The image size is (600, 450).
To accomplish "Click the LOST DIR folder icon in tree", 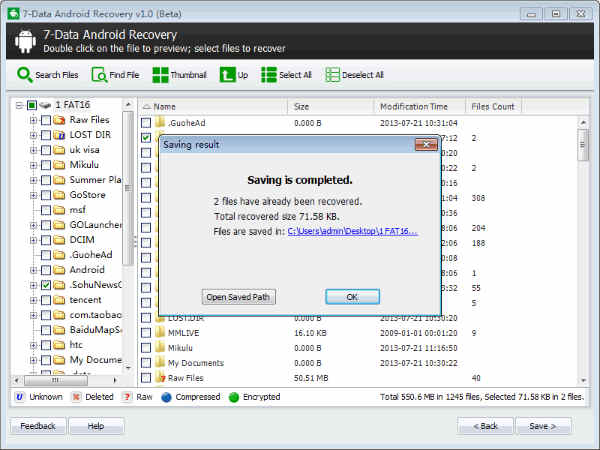I will tap(59, 135).
